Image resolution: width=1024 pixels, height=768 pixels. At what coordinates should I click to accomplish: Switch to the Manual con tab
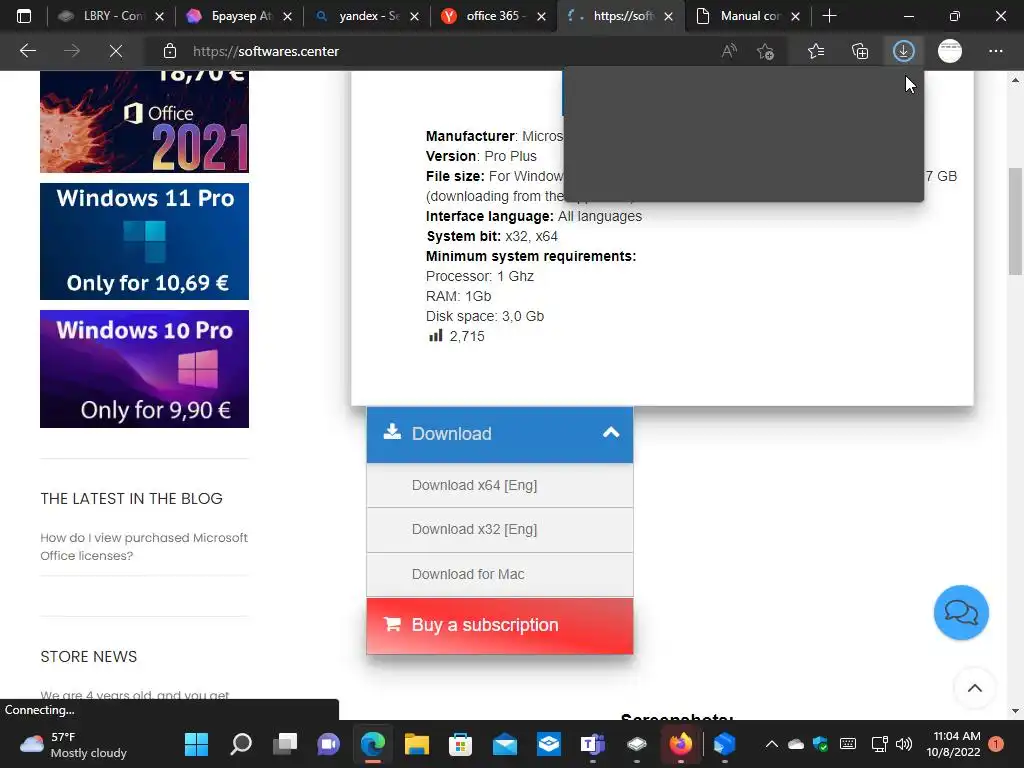748,16
